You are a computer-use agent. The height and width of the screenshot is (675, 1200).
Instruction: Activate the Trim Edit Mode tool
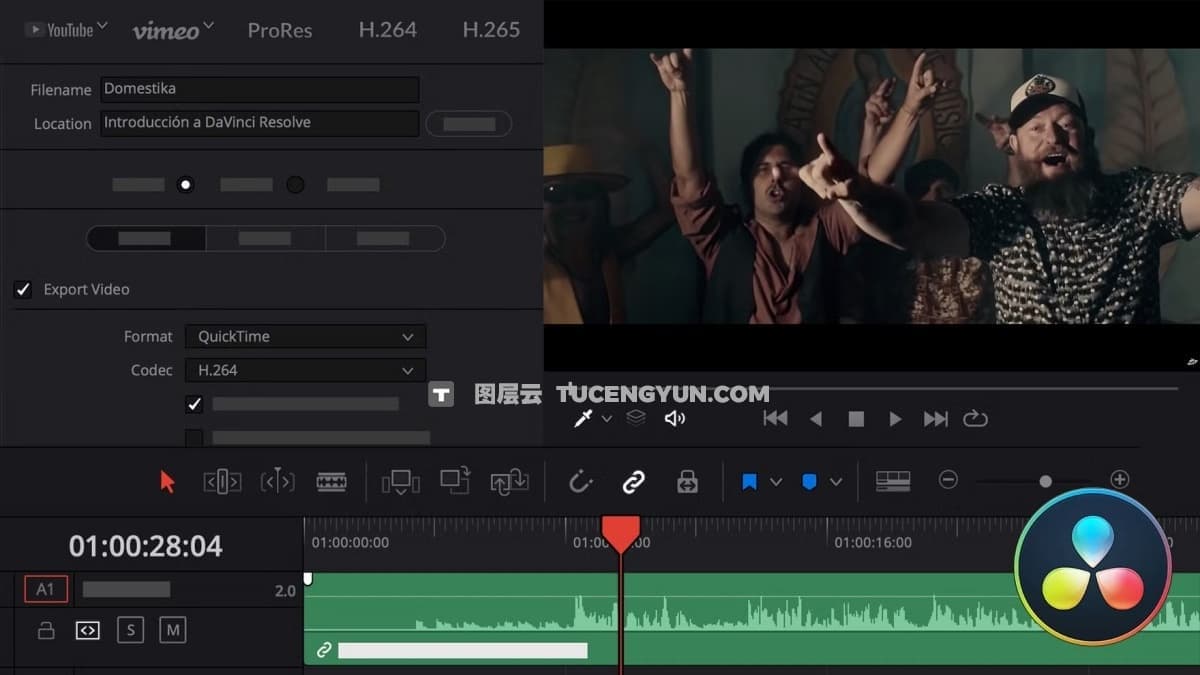click(x=222, y=482)
